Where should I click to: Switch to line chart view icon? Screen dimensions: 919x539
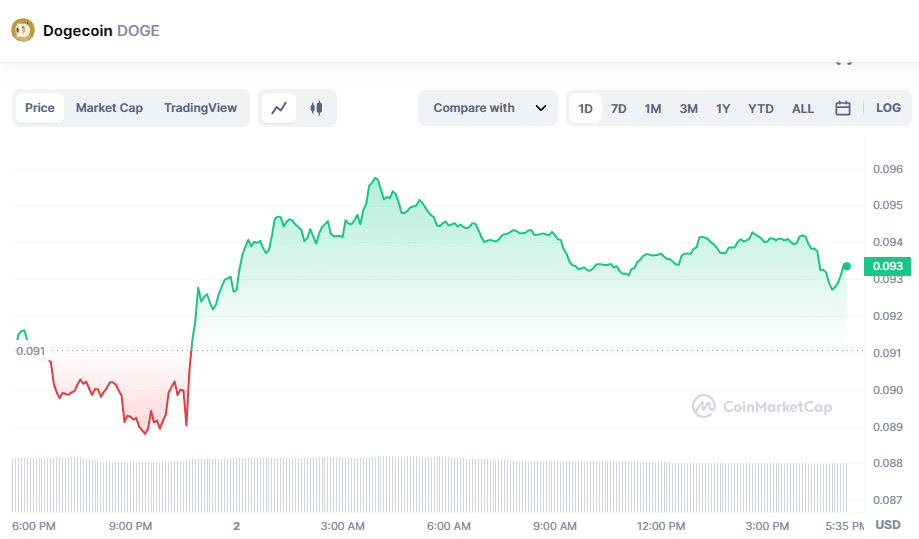point(279,108)
